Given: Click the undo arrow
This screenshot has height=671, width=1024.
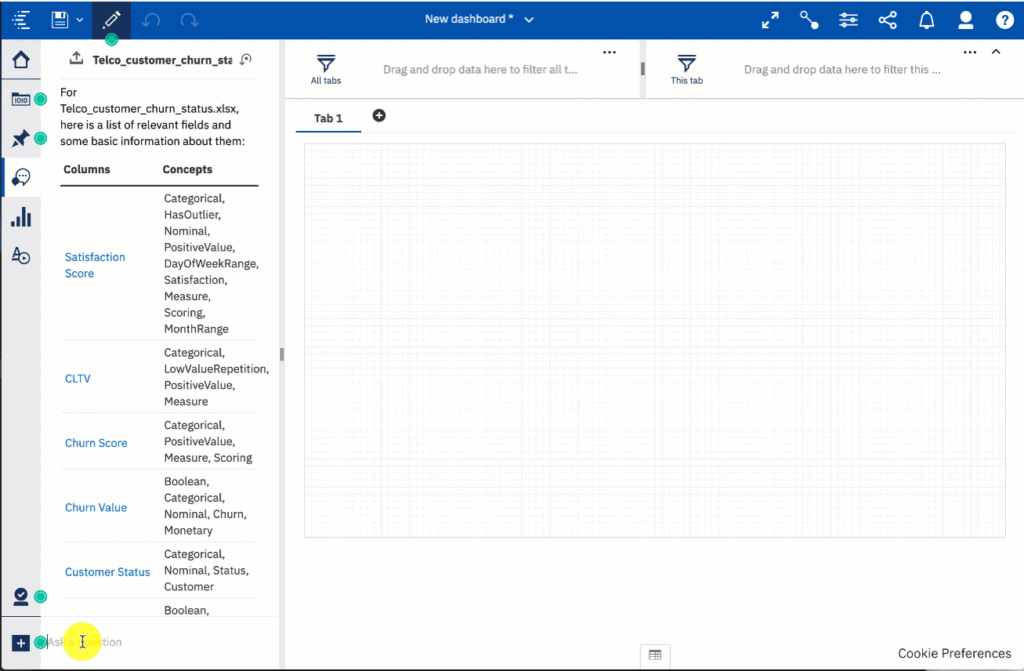Looking at the screenshot, I should [151, 20].
